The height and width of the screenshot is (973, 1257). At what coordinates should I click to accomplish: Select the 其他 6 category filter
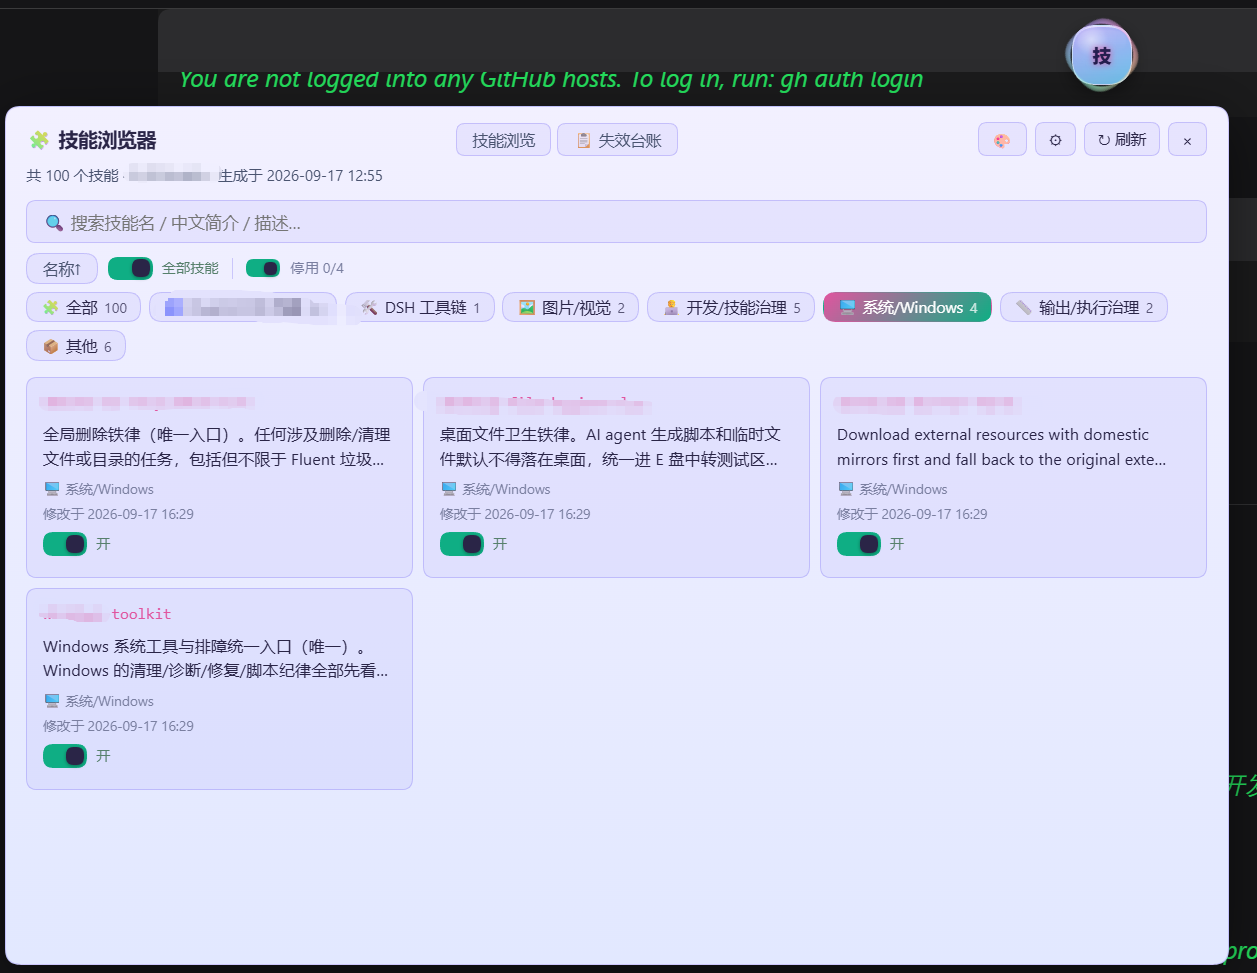(76, 346)
